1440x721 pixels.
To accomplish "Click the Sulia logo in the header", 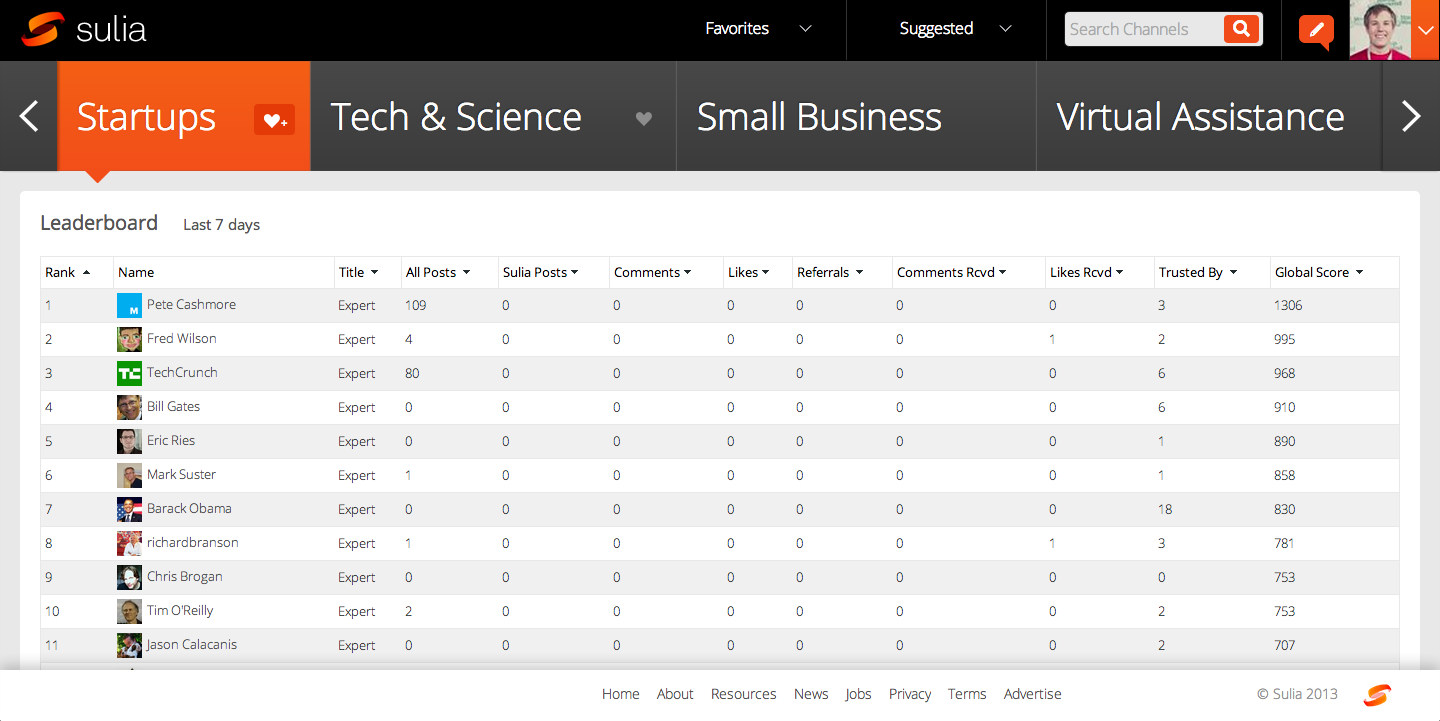I will click(x=84, y=29).
